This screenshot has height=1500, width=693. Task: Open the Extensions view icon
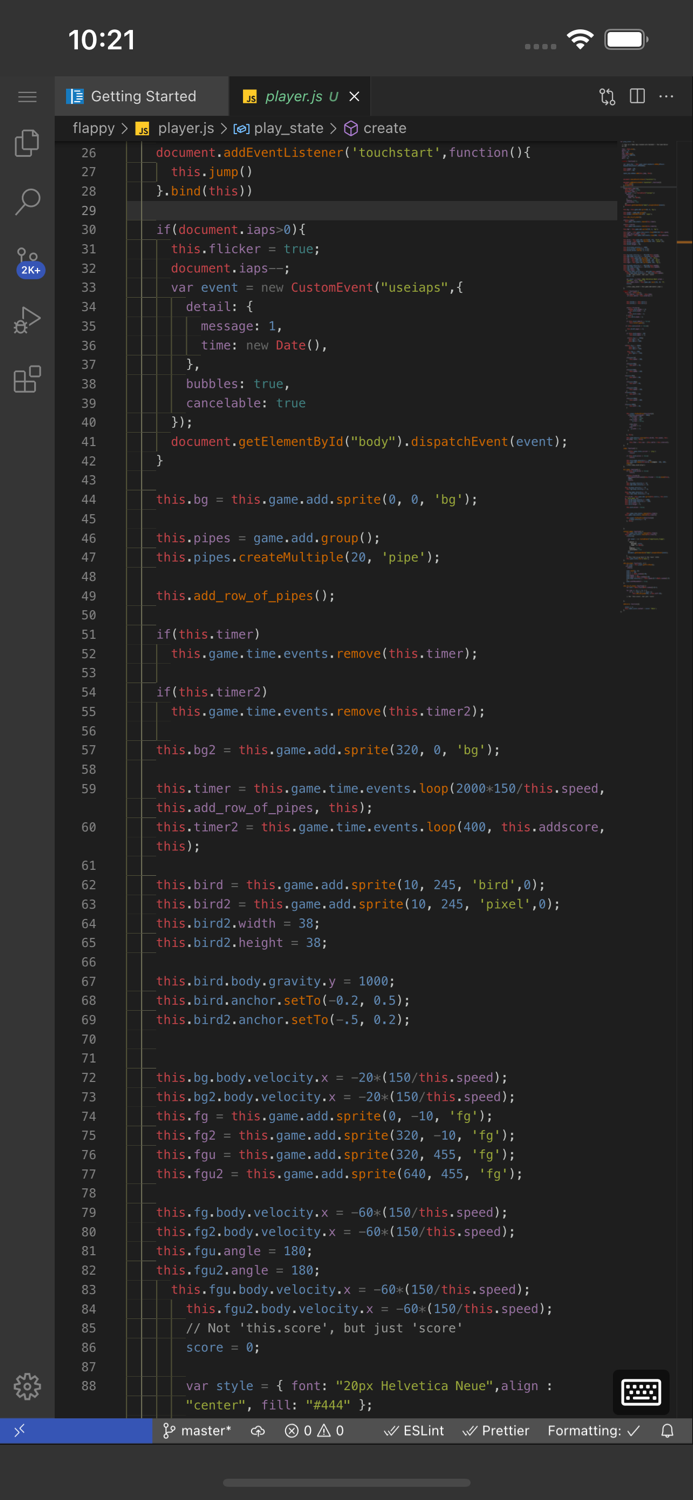tap(27, 379)
